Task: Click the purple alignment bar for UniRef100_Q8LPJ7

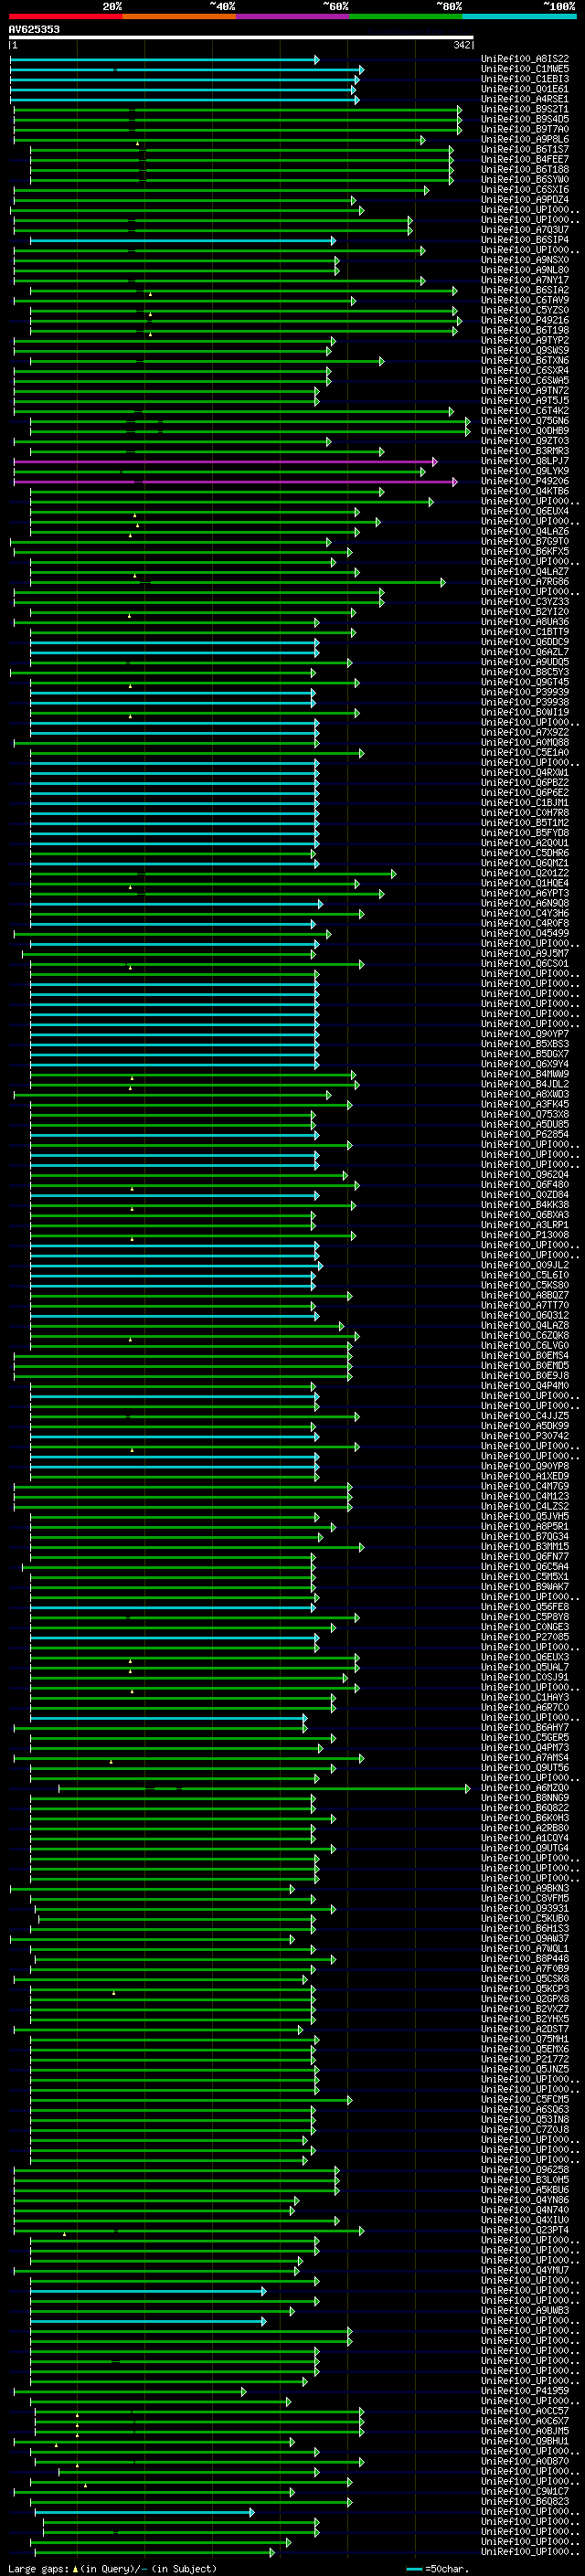Action: click(x=225, y=462)
